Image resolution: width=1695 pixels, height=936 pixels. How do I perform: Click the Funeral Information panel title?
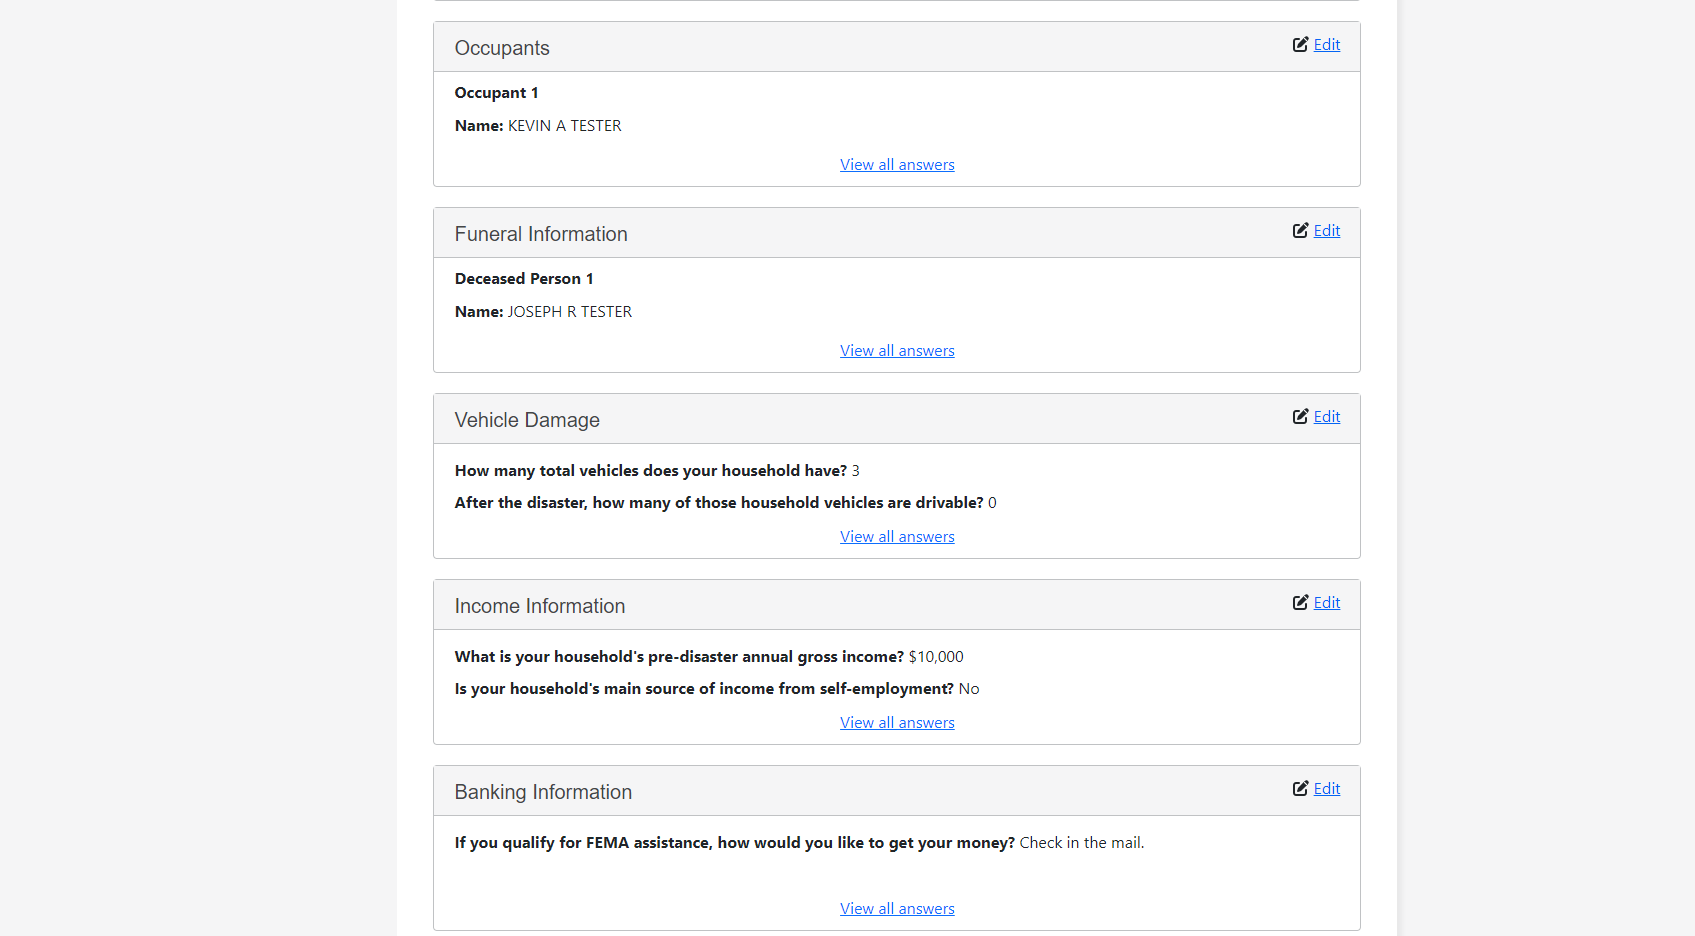click(x=541, y=234)
